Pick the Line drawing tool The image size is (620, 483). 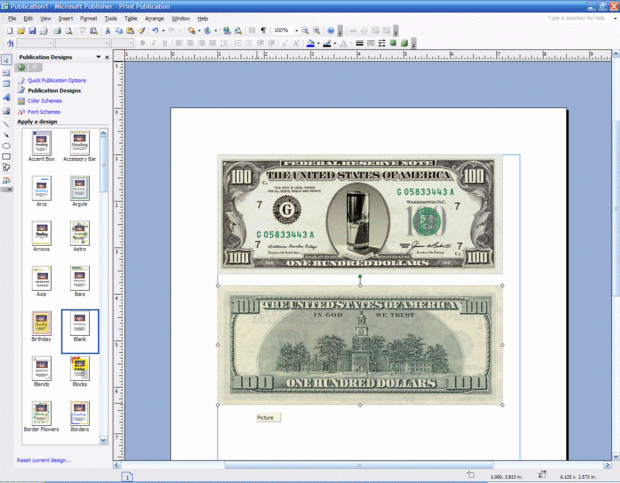coord(6,123)
